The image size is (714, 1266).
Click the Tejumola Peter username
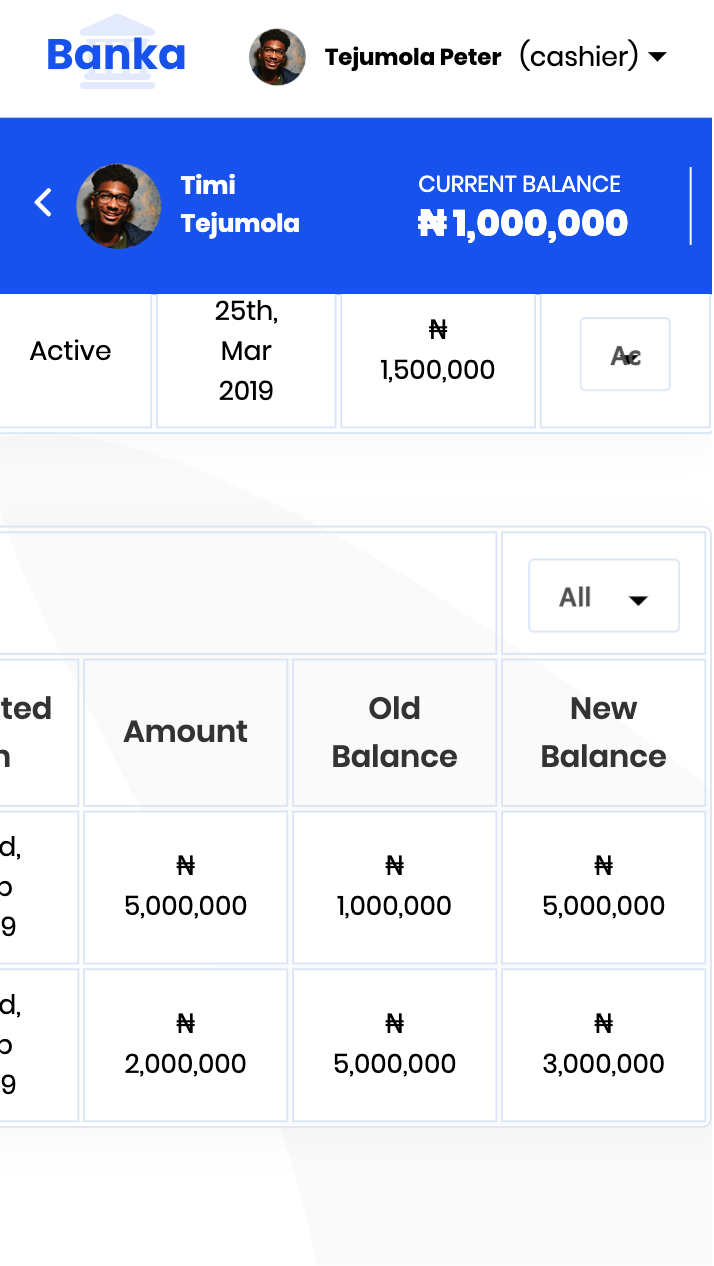click(x=413, y=57)
